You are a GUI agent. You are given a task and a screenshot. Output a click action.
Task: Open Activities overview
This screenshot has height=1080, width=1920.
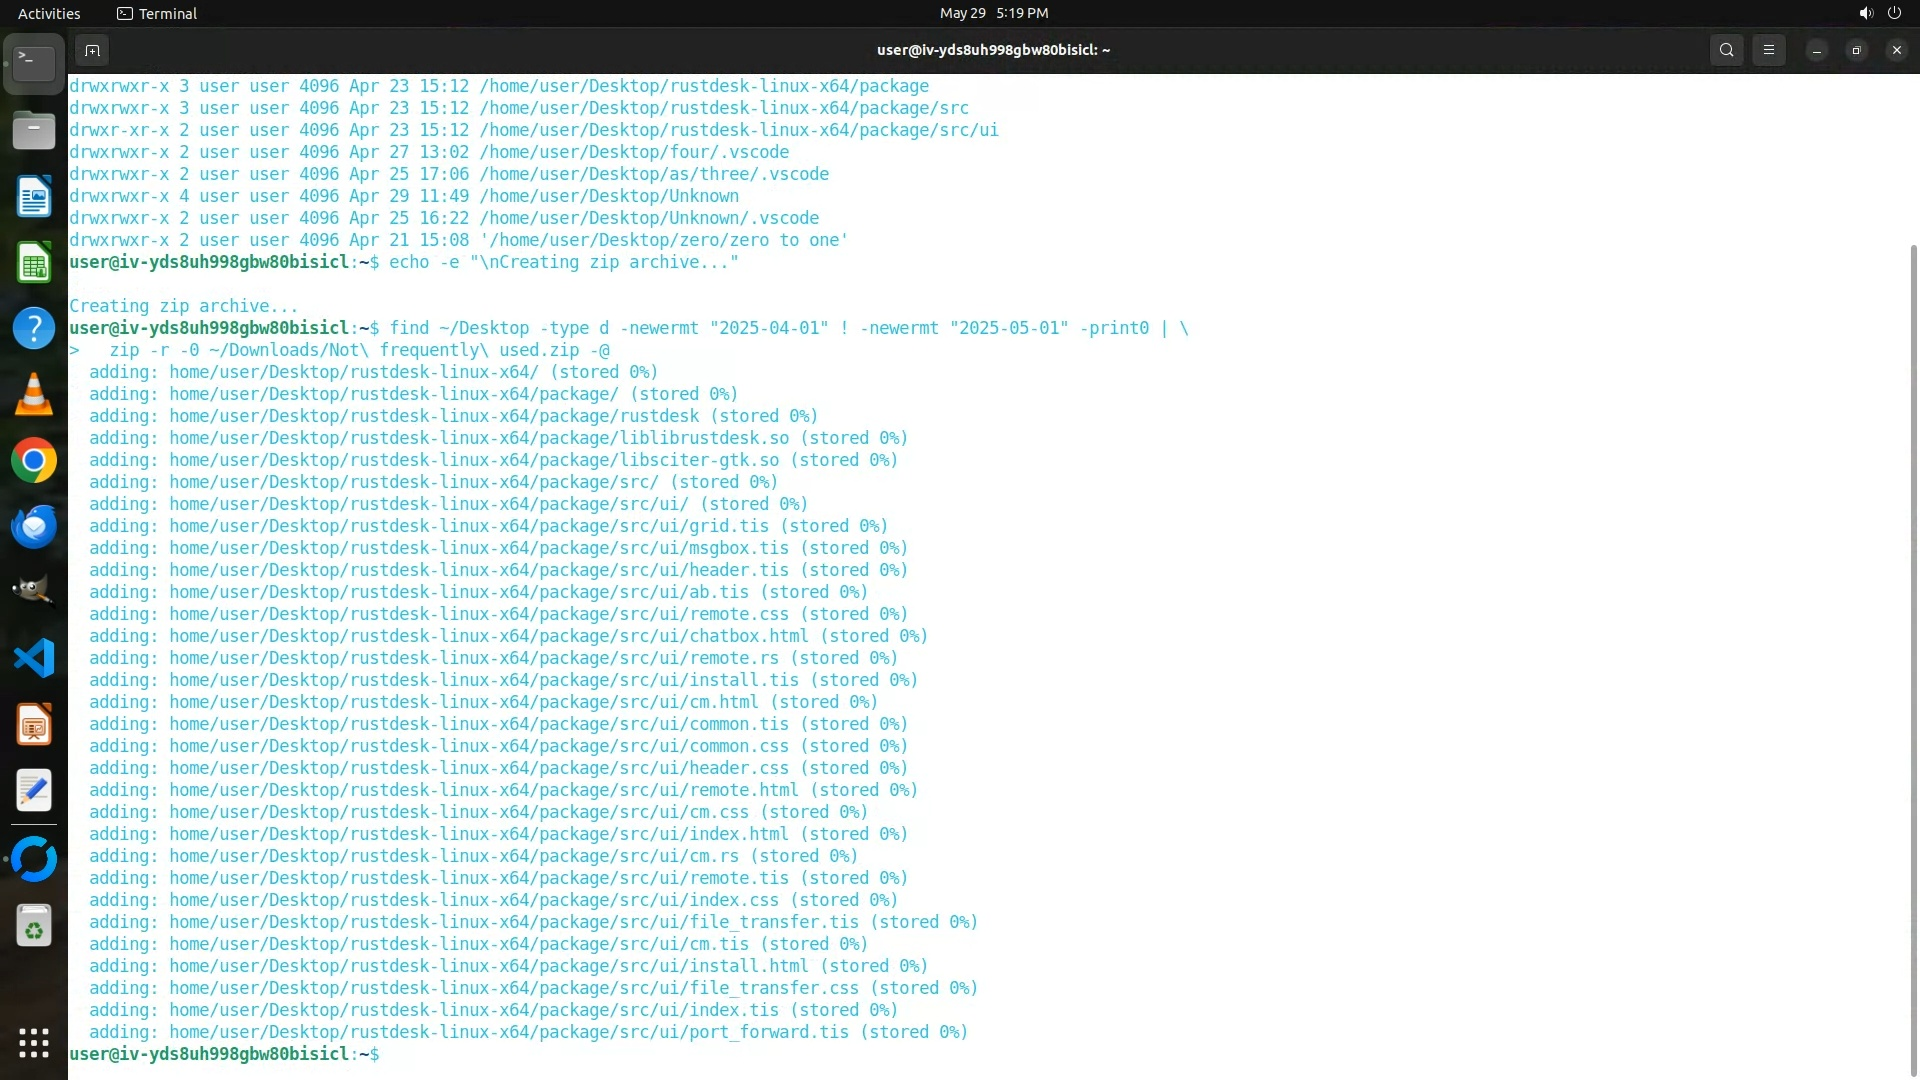pyautogui.click(x=49, y=13)
